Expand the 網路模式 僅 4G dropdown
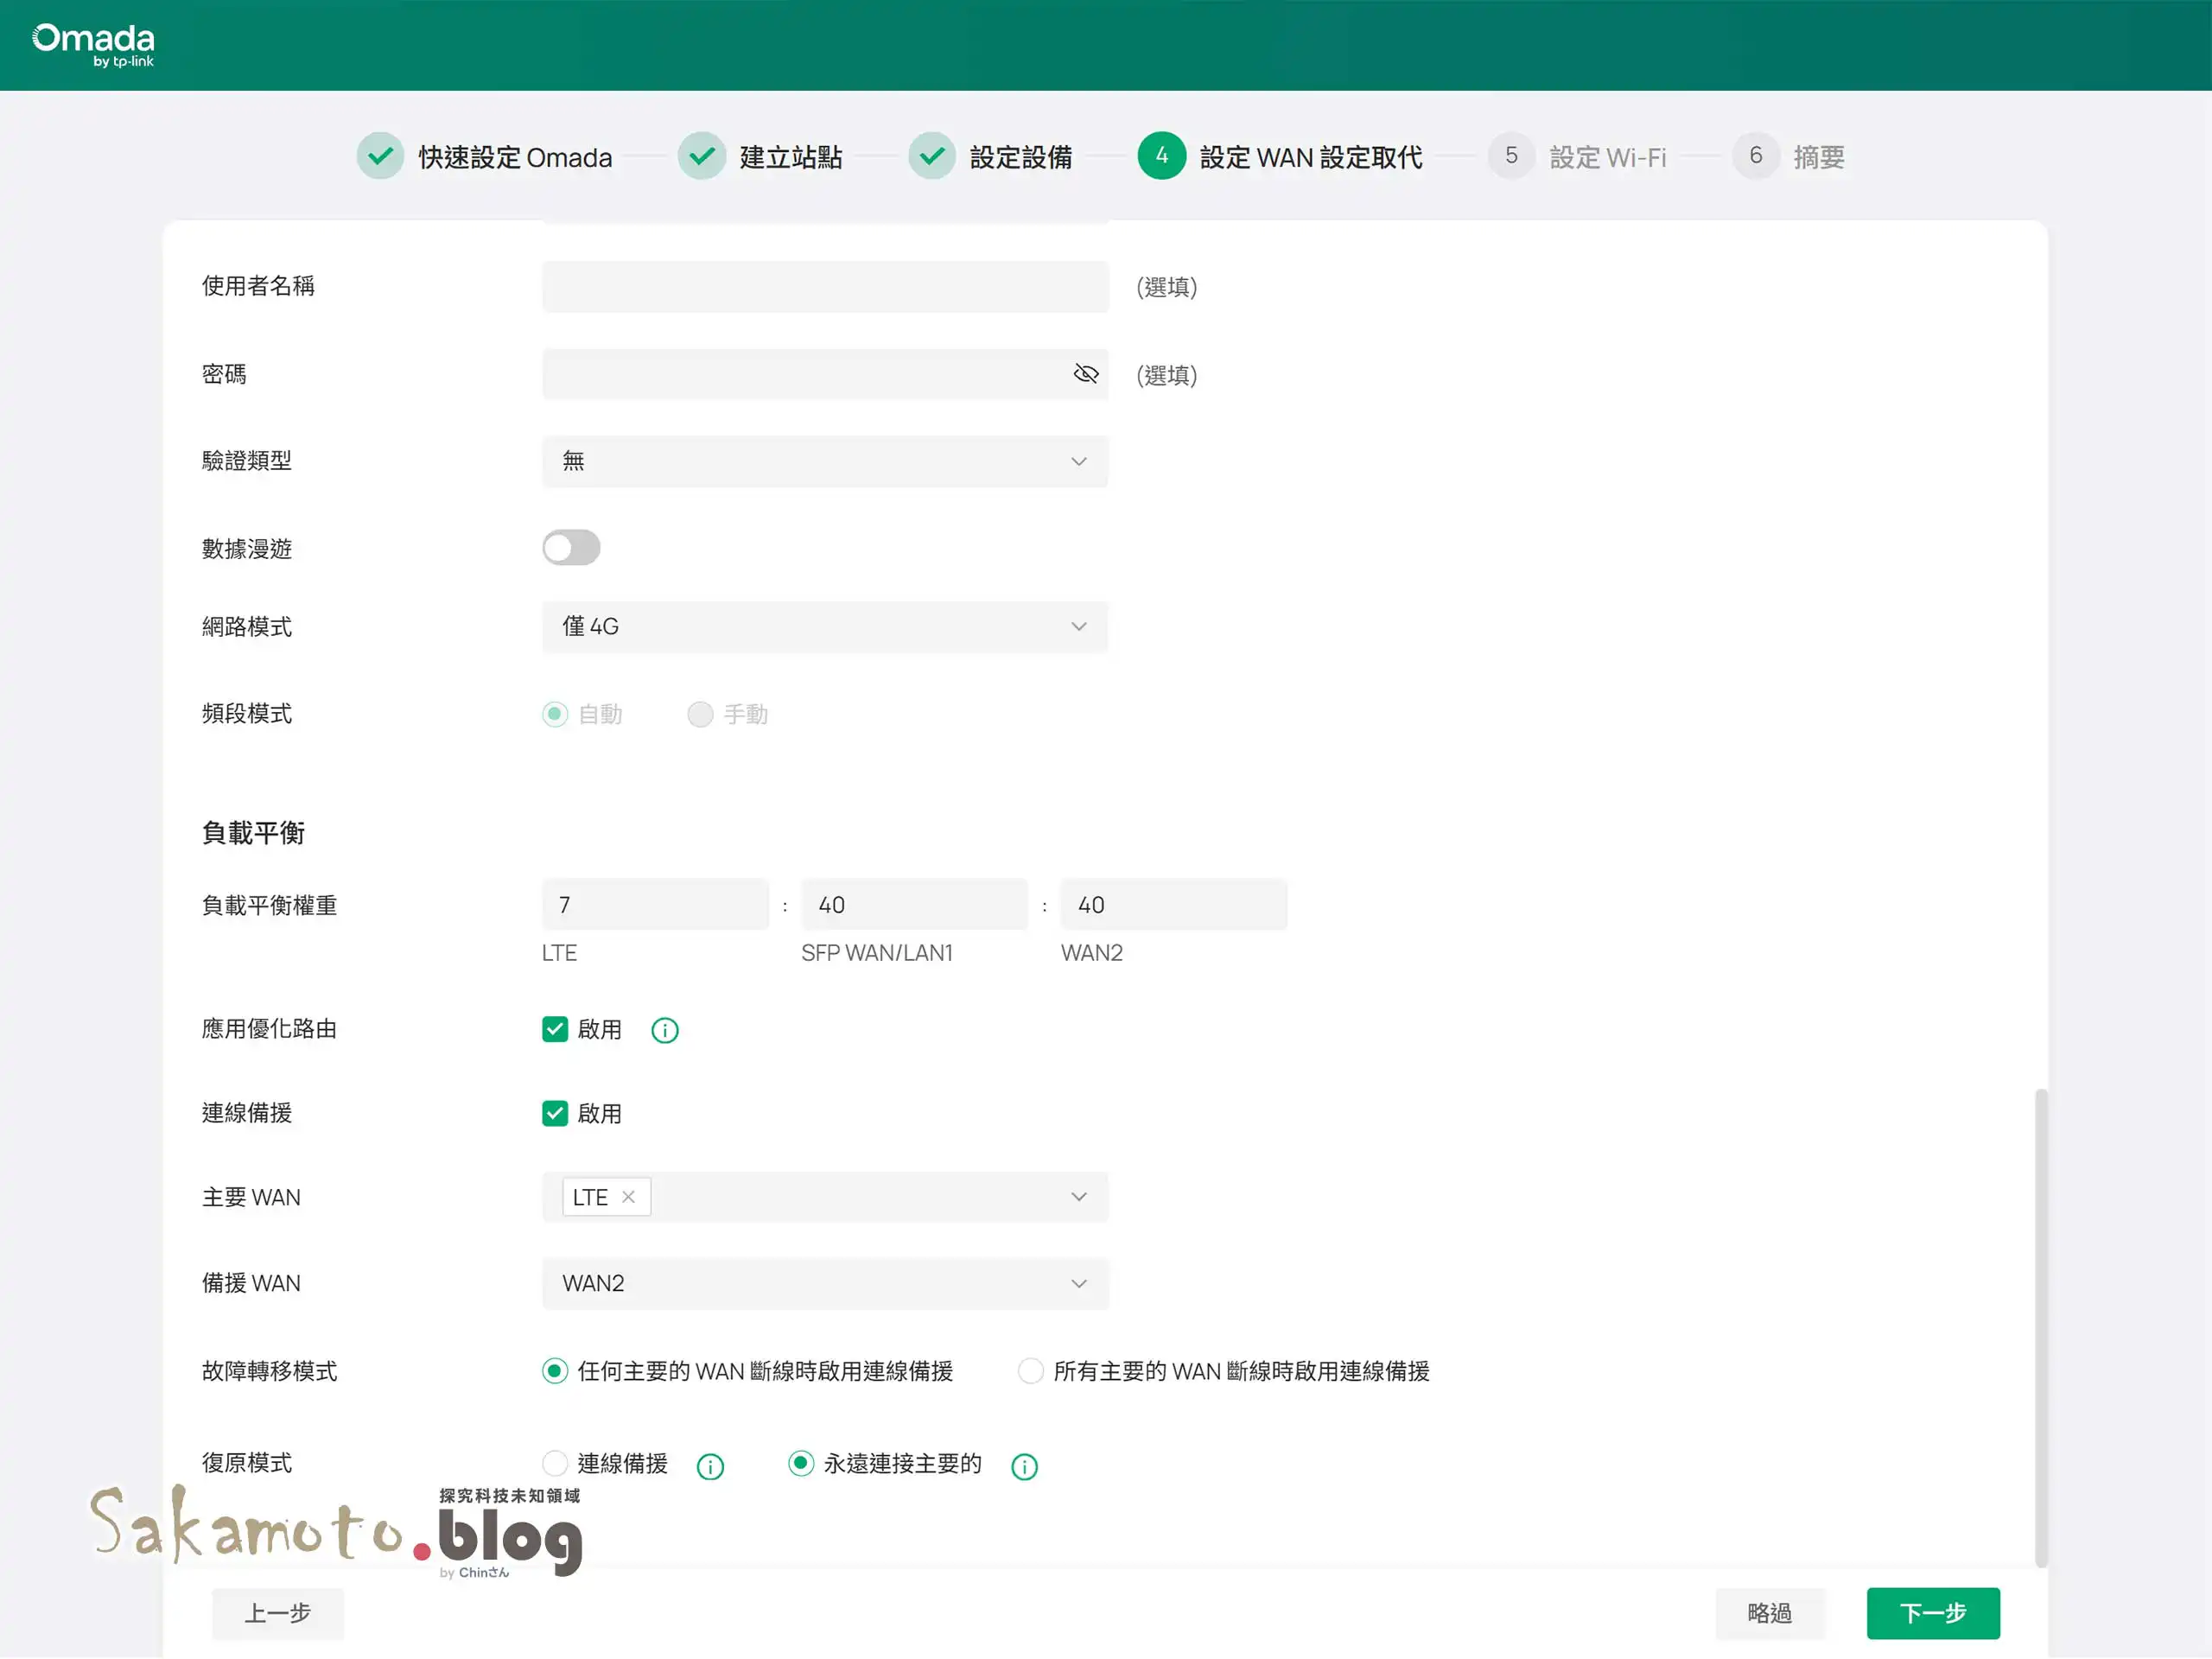 click(x=825, y=627)
